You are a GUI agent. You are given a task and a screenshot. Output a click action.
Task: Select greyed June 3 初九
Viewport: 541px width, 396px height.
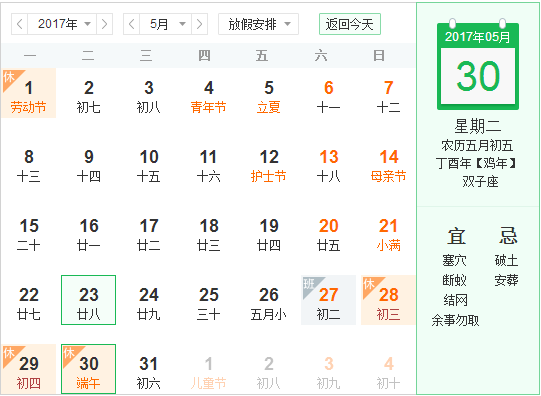(x=328, y=369)
